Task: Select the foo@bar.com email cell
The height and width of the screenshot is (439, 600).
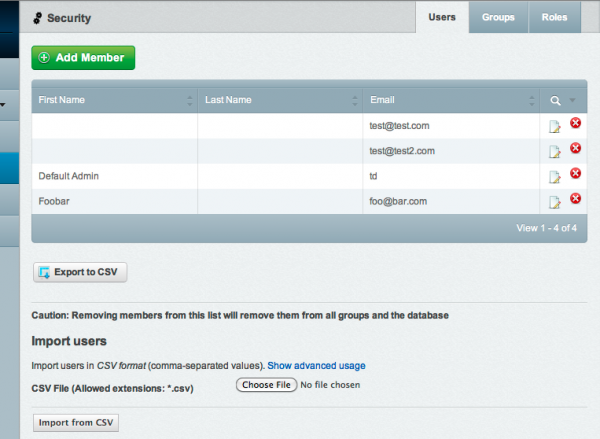Action: tap(451, 201)
